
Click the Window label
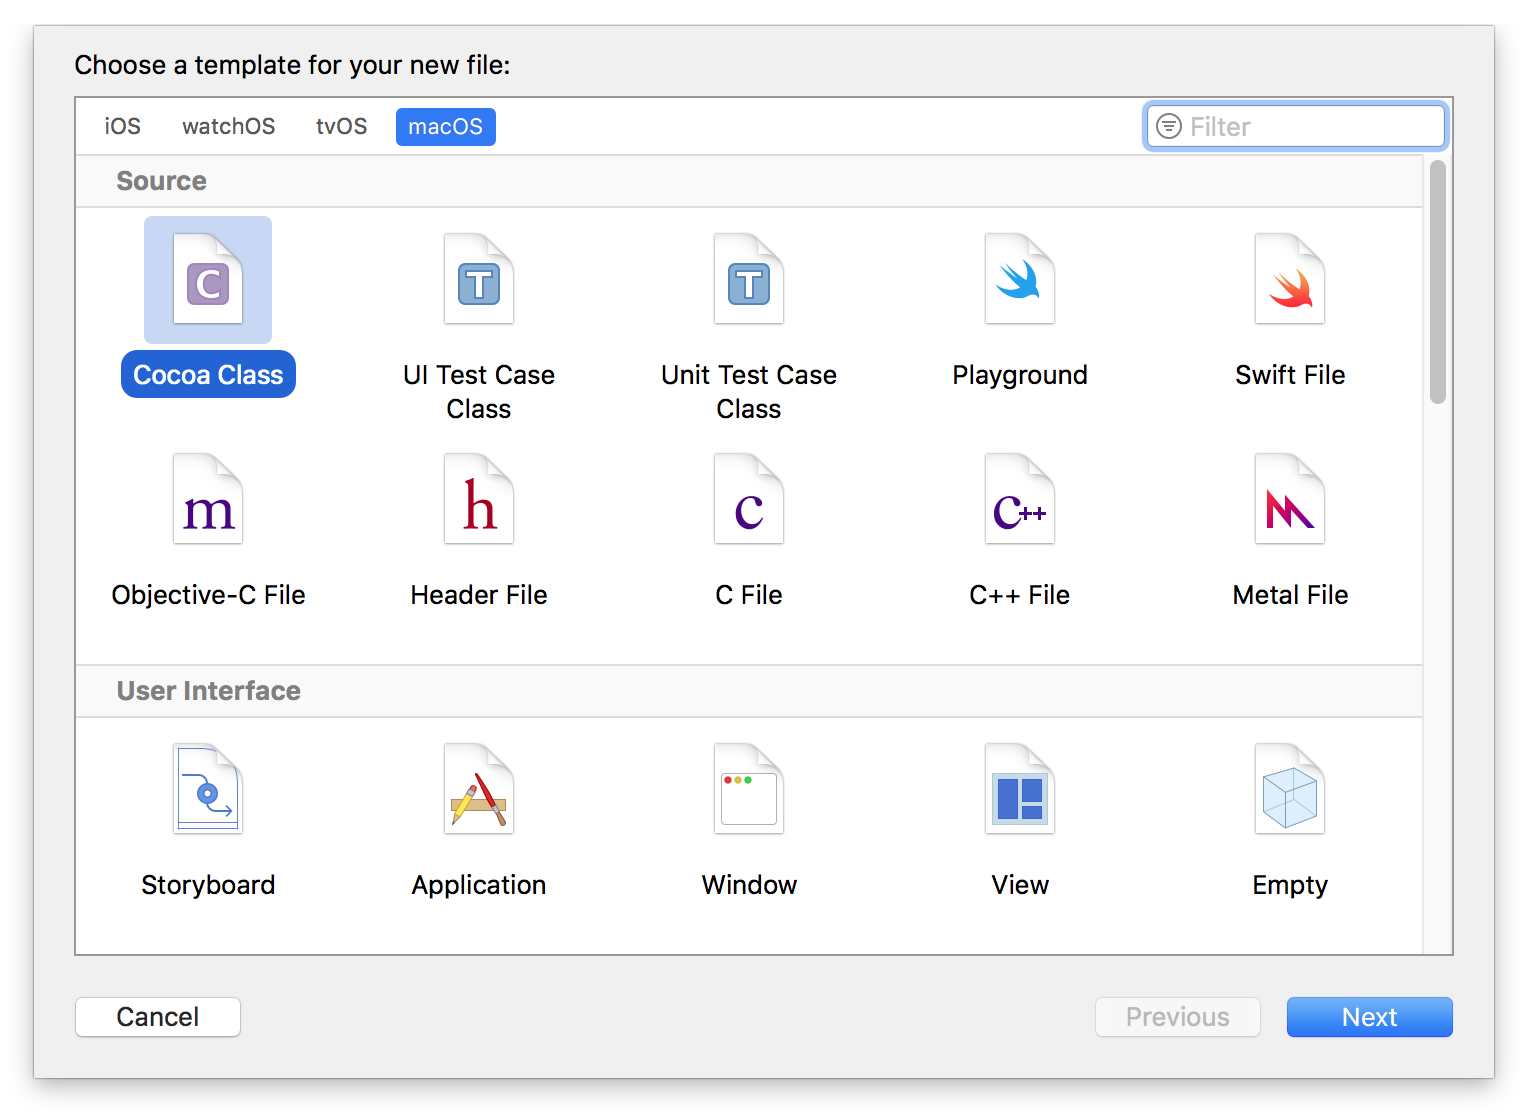749,885
